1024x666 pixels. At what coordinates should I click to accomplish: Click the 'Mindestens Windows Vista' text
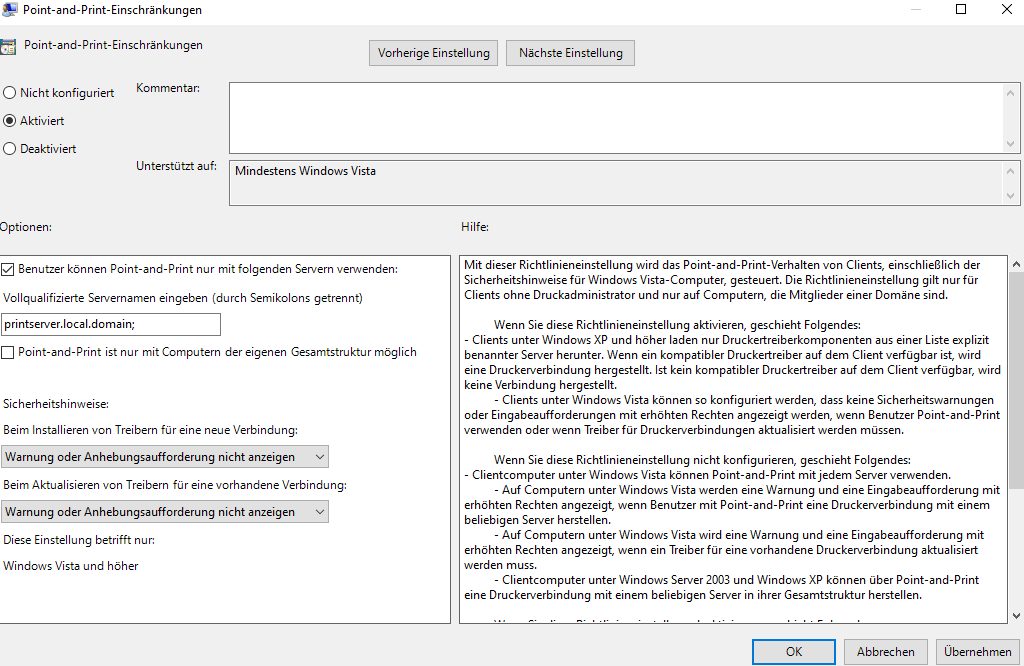pyautogui.click(x=305, y=171)
